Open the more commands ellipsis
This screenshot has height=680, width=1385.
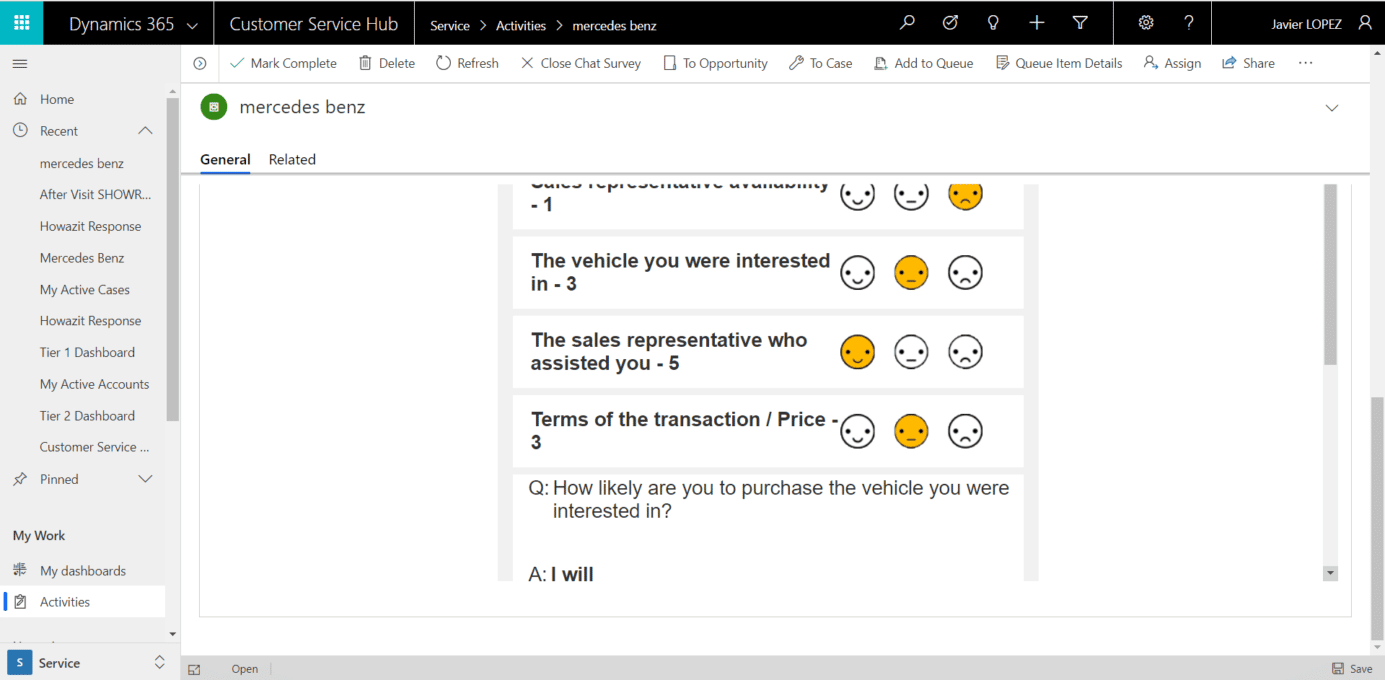(1305, 63)
